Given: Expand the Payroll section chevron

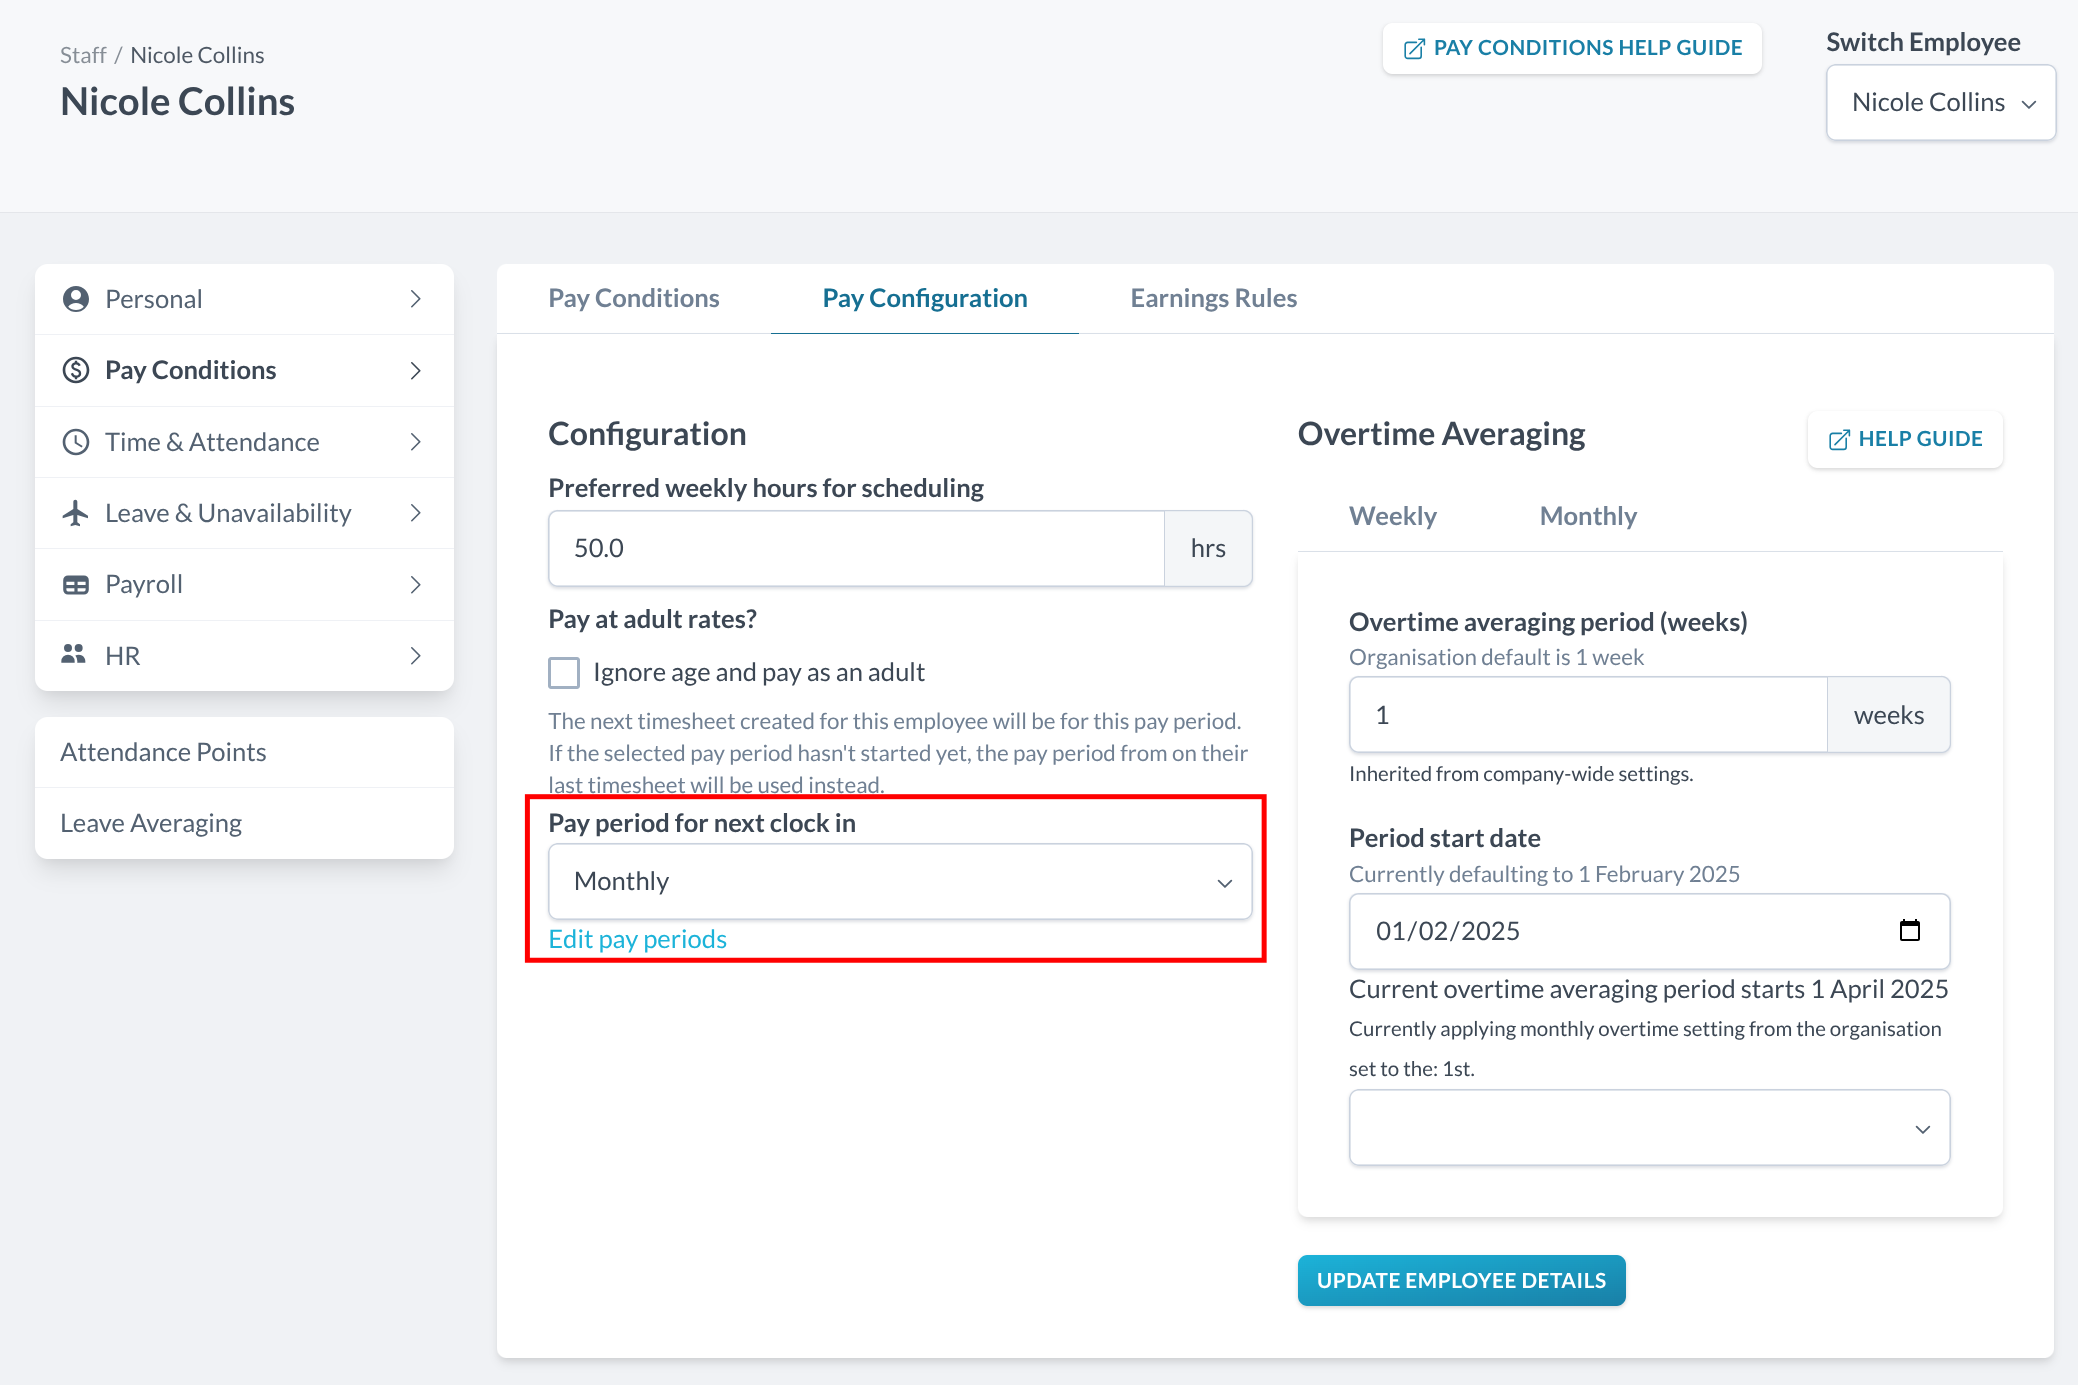Looking at the screenshot, I should click(x=416, y=585).
